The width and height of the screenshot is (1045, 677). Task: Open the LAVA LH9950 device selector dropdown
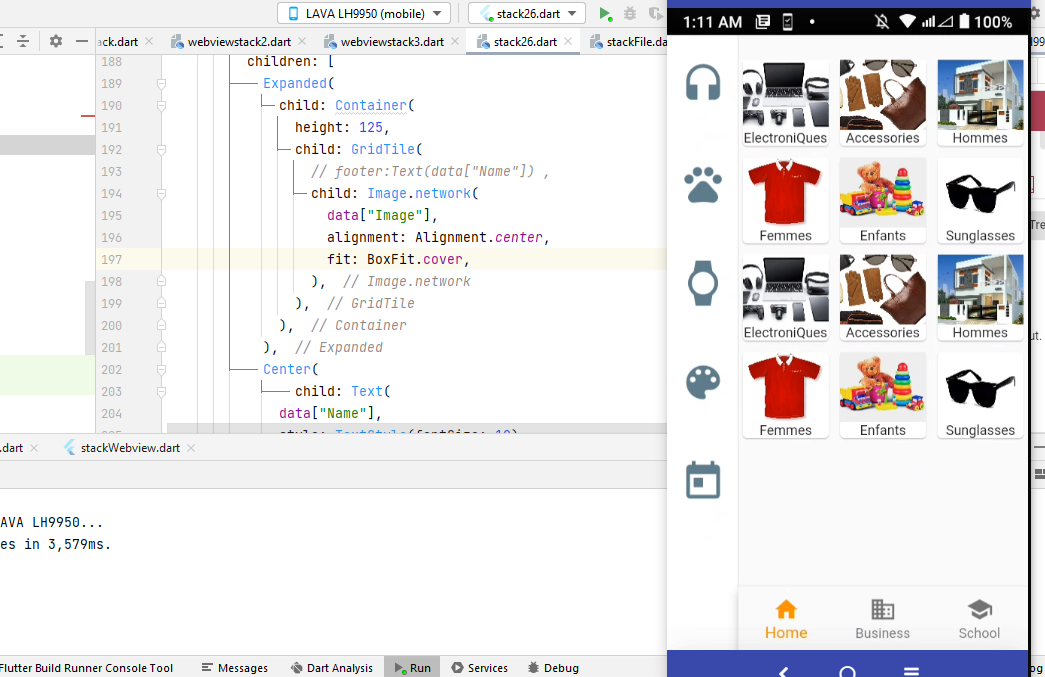point(364,13)
